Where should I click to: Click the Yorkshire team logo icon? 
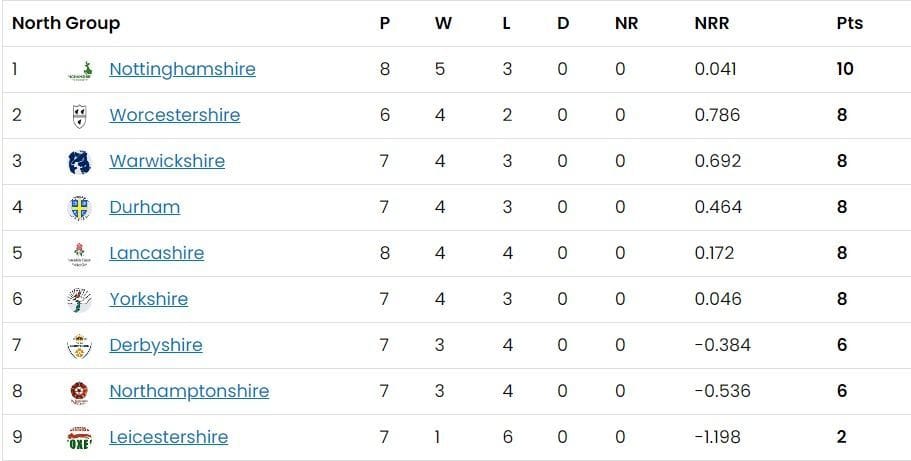[79, 300]
